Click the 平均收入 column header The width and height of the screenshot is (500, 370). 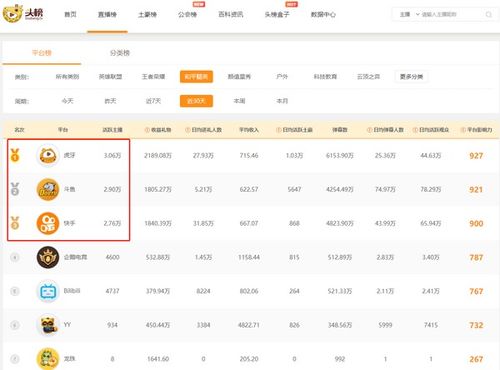pyautogui.click(x=249, y=130)
